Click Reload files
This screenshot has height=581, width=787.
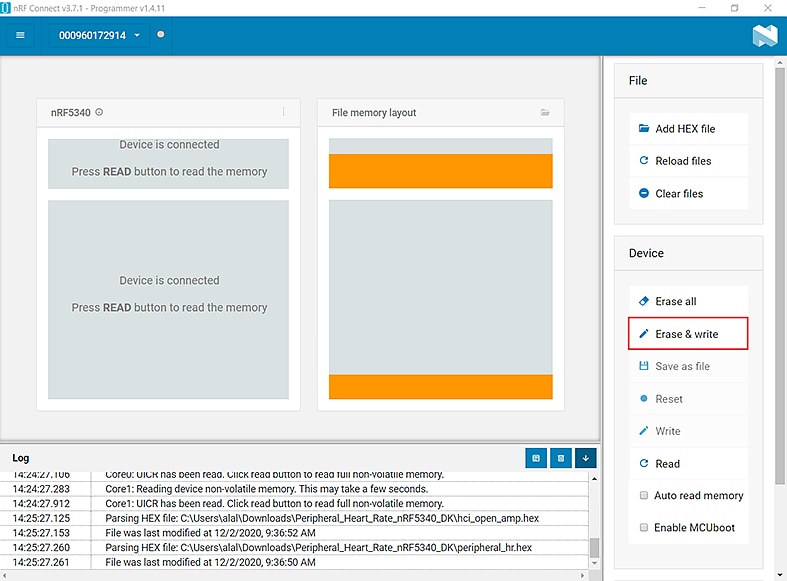(688, 161)
